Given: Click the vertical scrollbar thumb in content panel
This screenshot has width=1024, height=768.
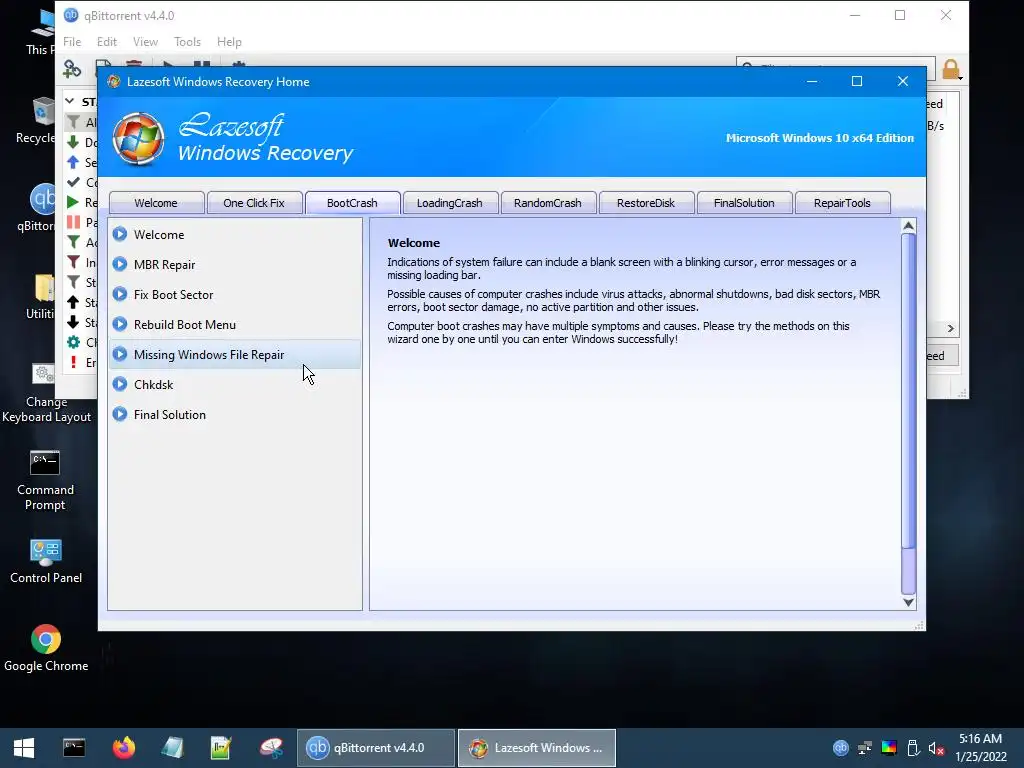Looking at the screenshot, I should (x=908, y=391).
